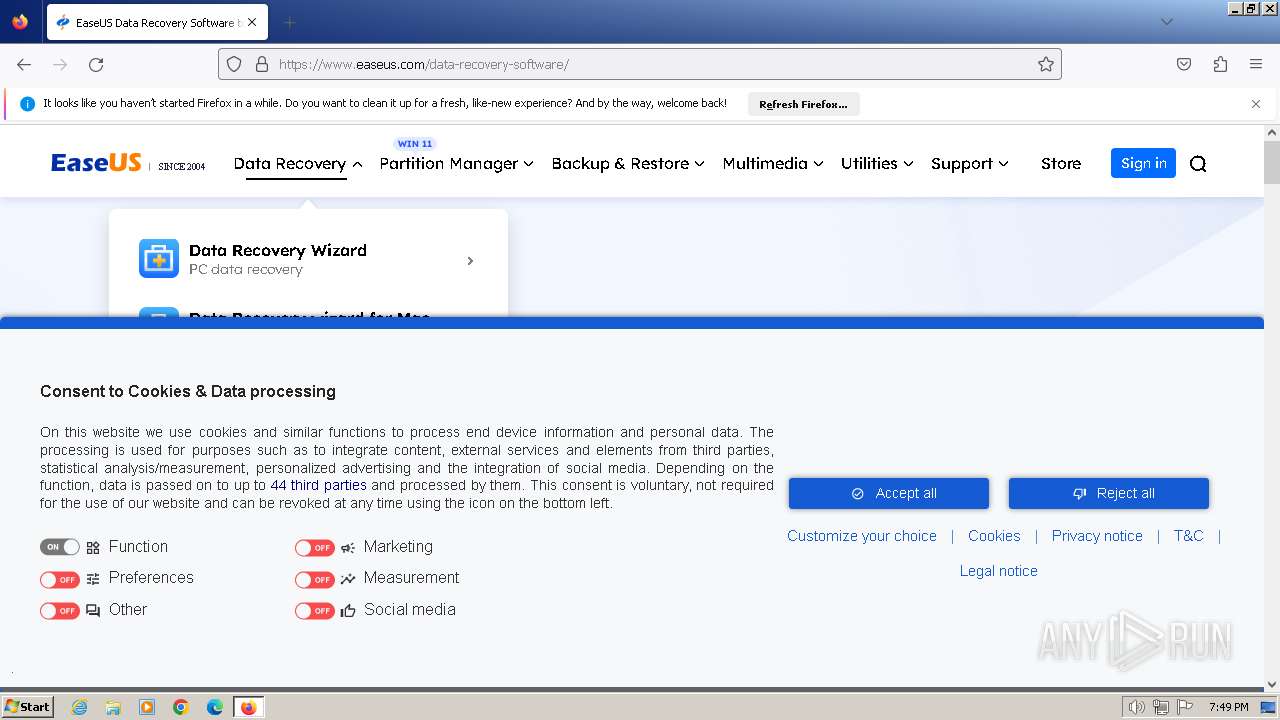Image resolution: width=1280 pixels, height=720 pixels.
Task: Open Customize your choice link
Action: click(862, 536)
